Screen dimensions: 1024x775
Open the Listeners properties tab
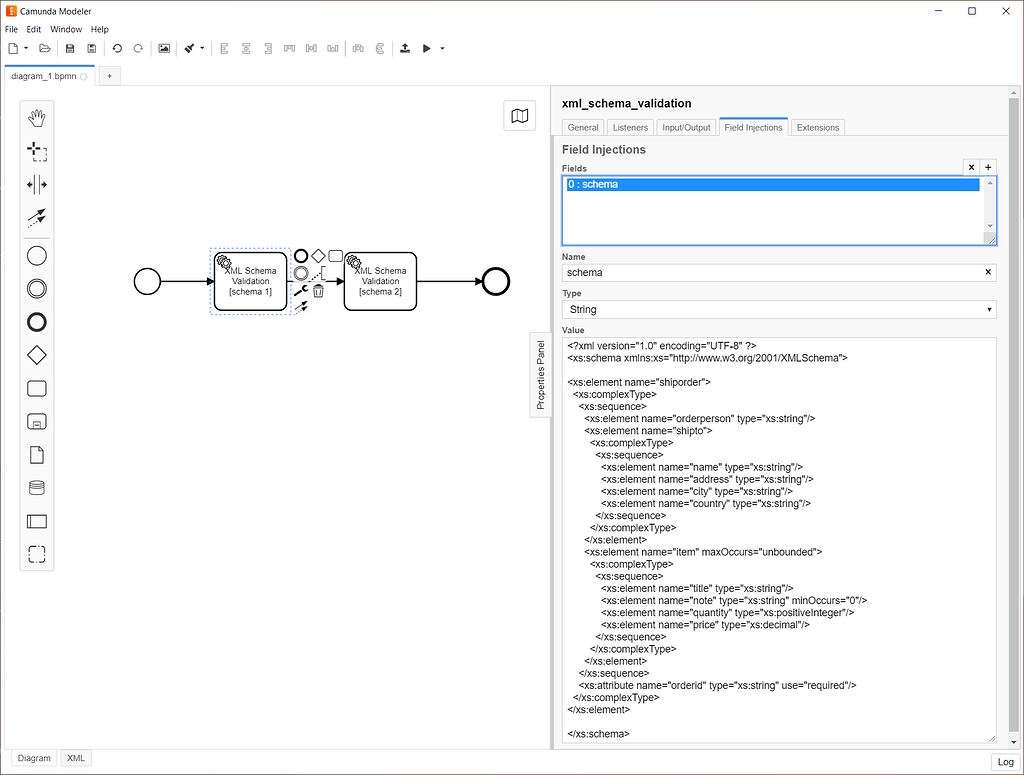(630, 127)
